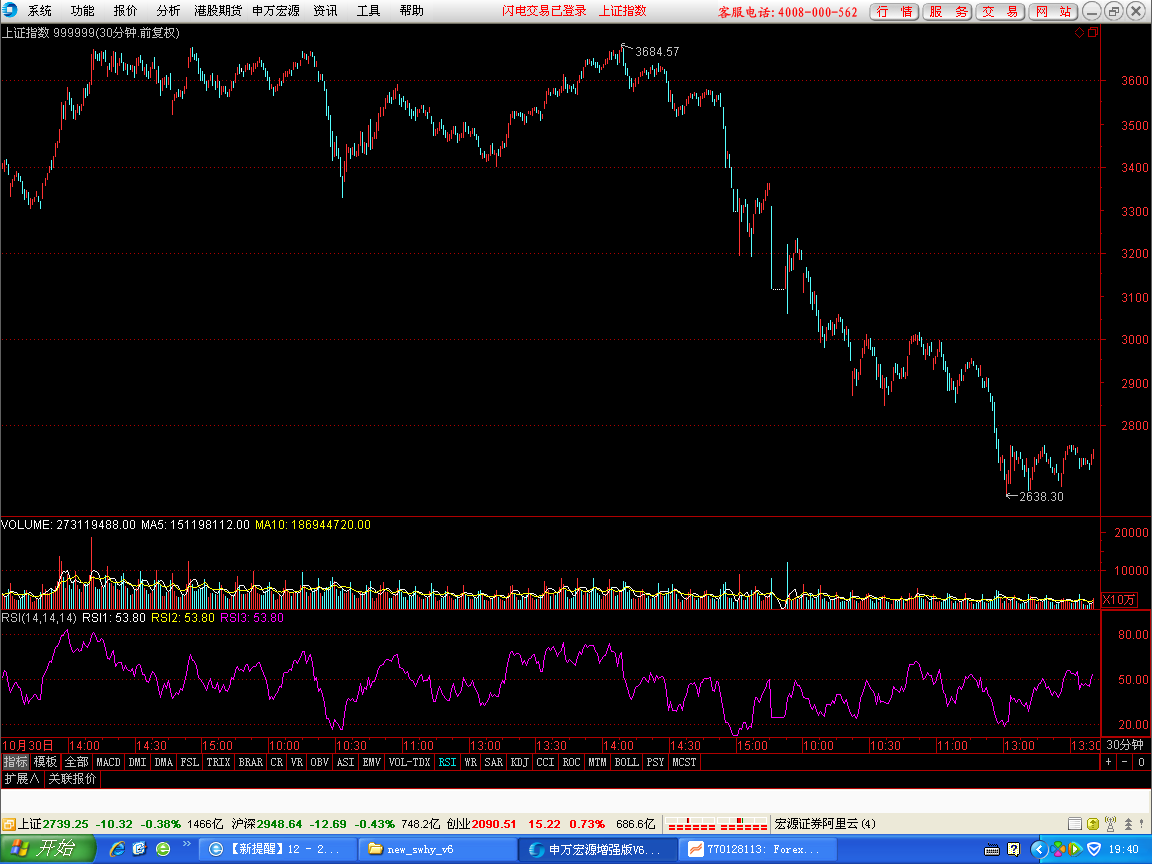Launch Internet Explorer from quick launch
The image size is (1152, 864).
(117, 849)
